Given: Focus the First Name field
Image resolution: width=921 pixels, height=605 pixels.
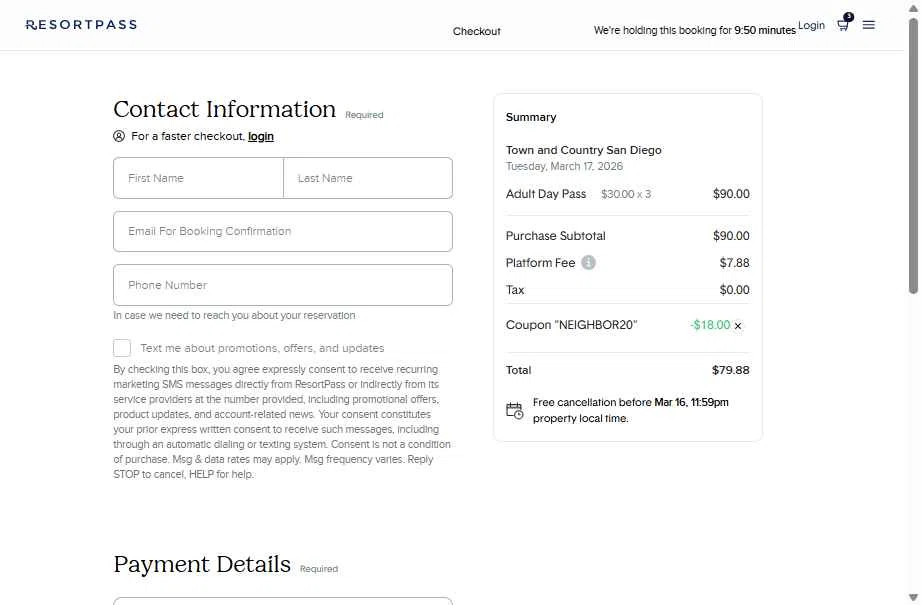Looking at the screenshot, I should 198,178.
